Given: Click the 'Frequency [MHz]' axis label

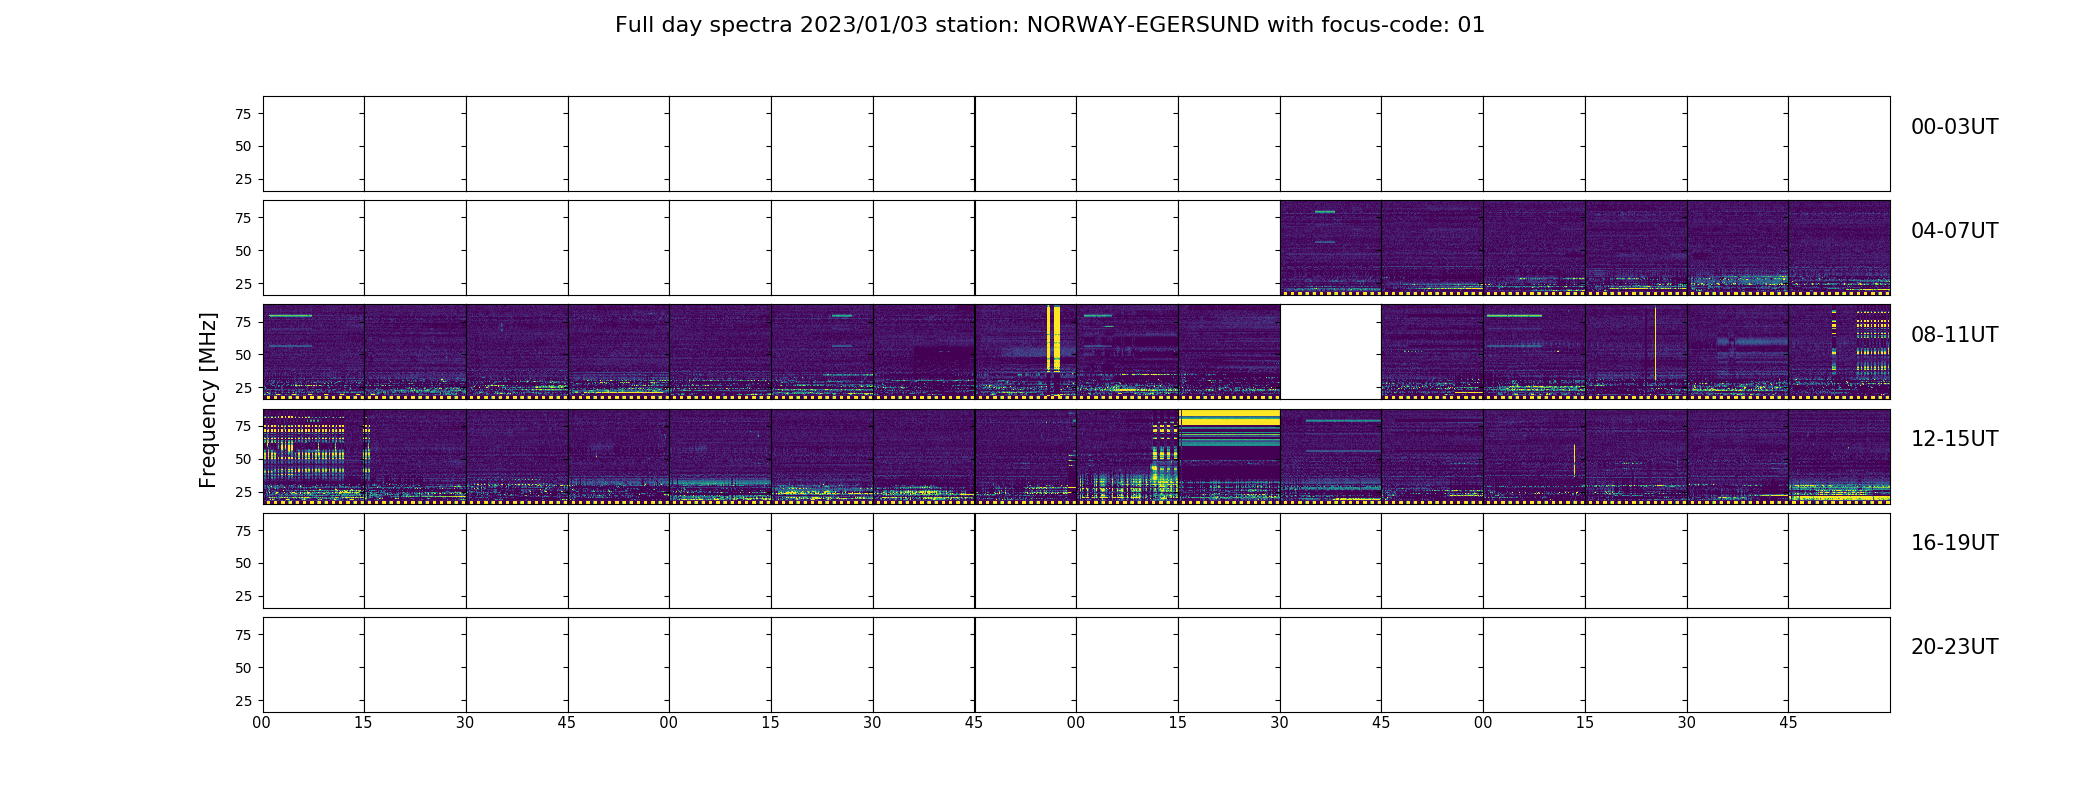Looking at the screenshot, I should point(208,400).
